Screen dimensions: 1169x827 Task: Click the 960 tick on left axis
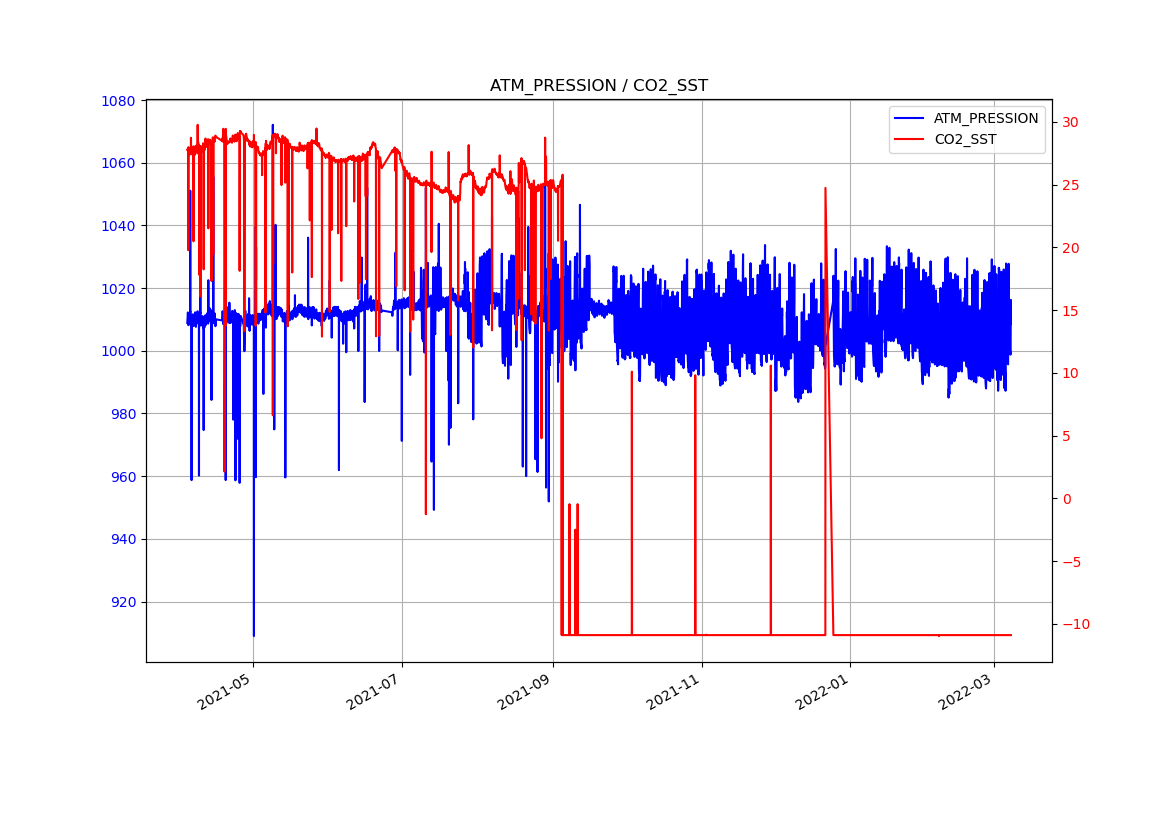122,477
